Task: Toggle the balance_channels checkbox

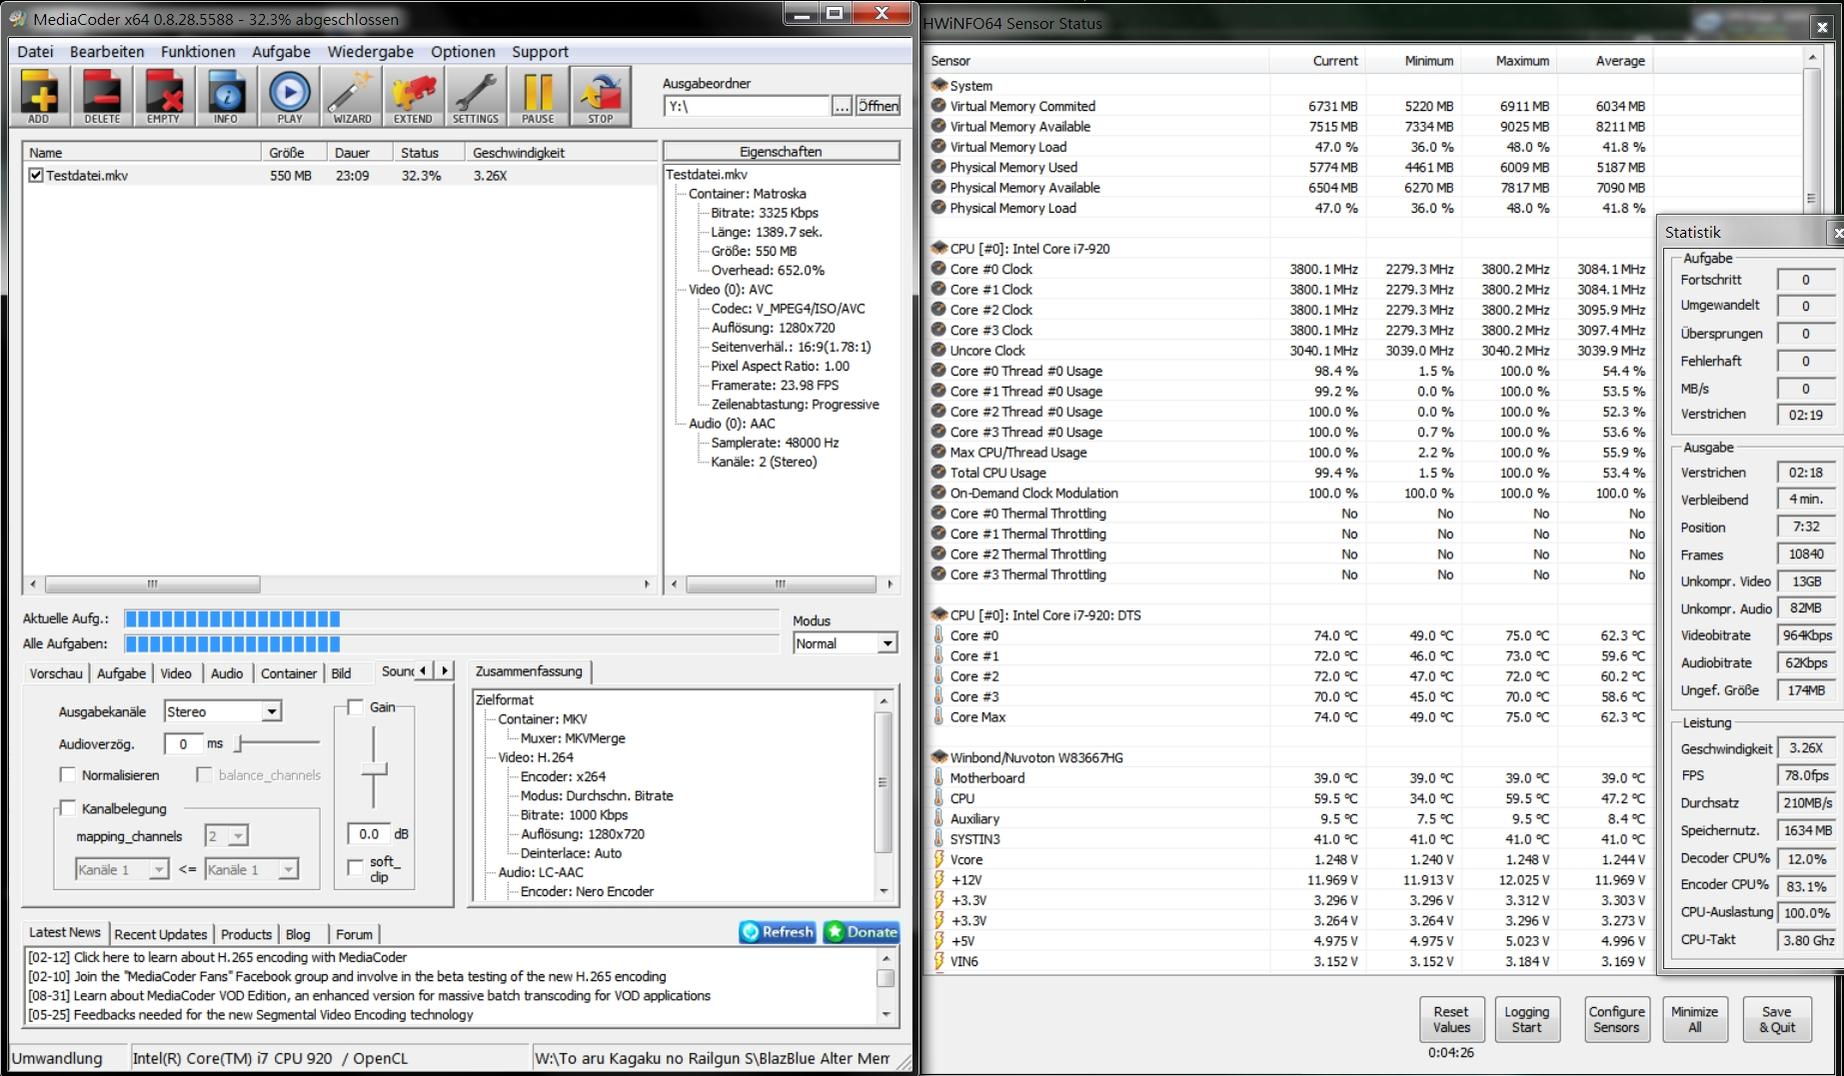Action: tap(204, 775)
